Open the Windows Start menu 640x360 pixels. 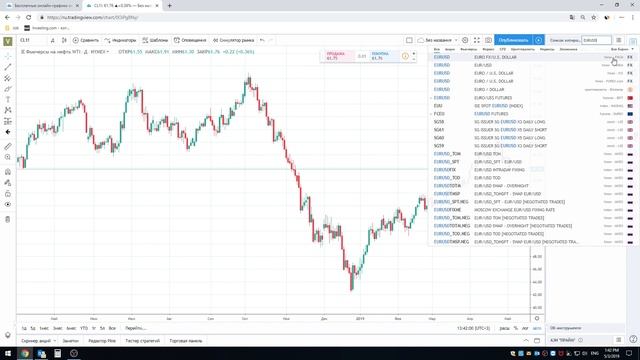[x=8, y=353]
